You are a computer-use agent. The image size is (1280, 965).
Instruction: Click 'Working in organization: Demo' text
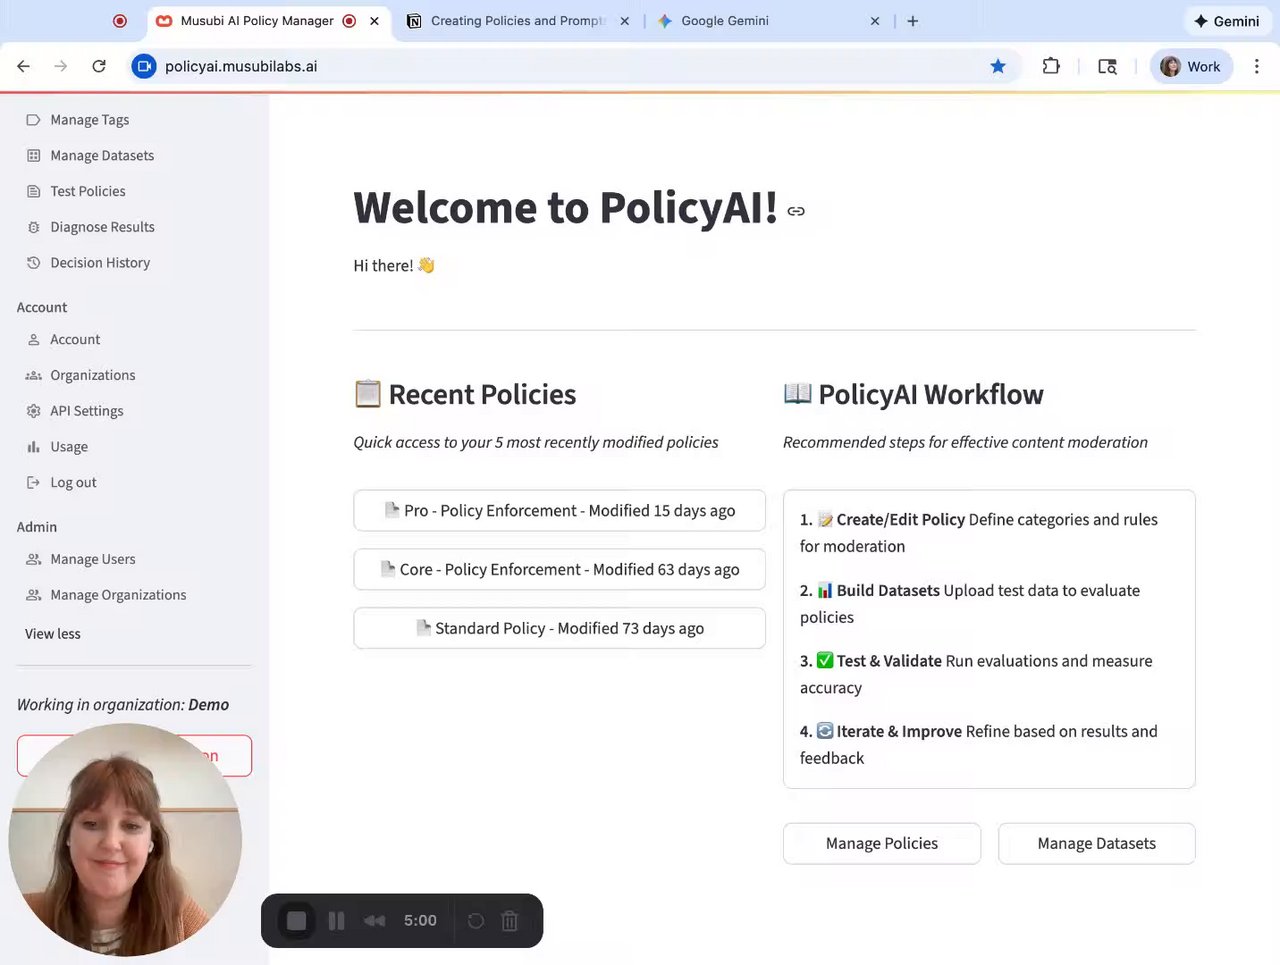[123, 705]
